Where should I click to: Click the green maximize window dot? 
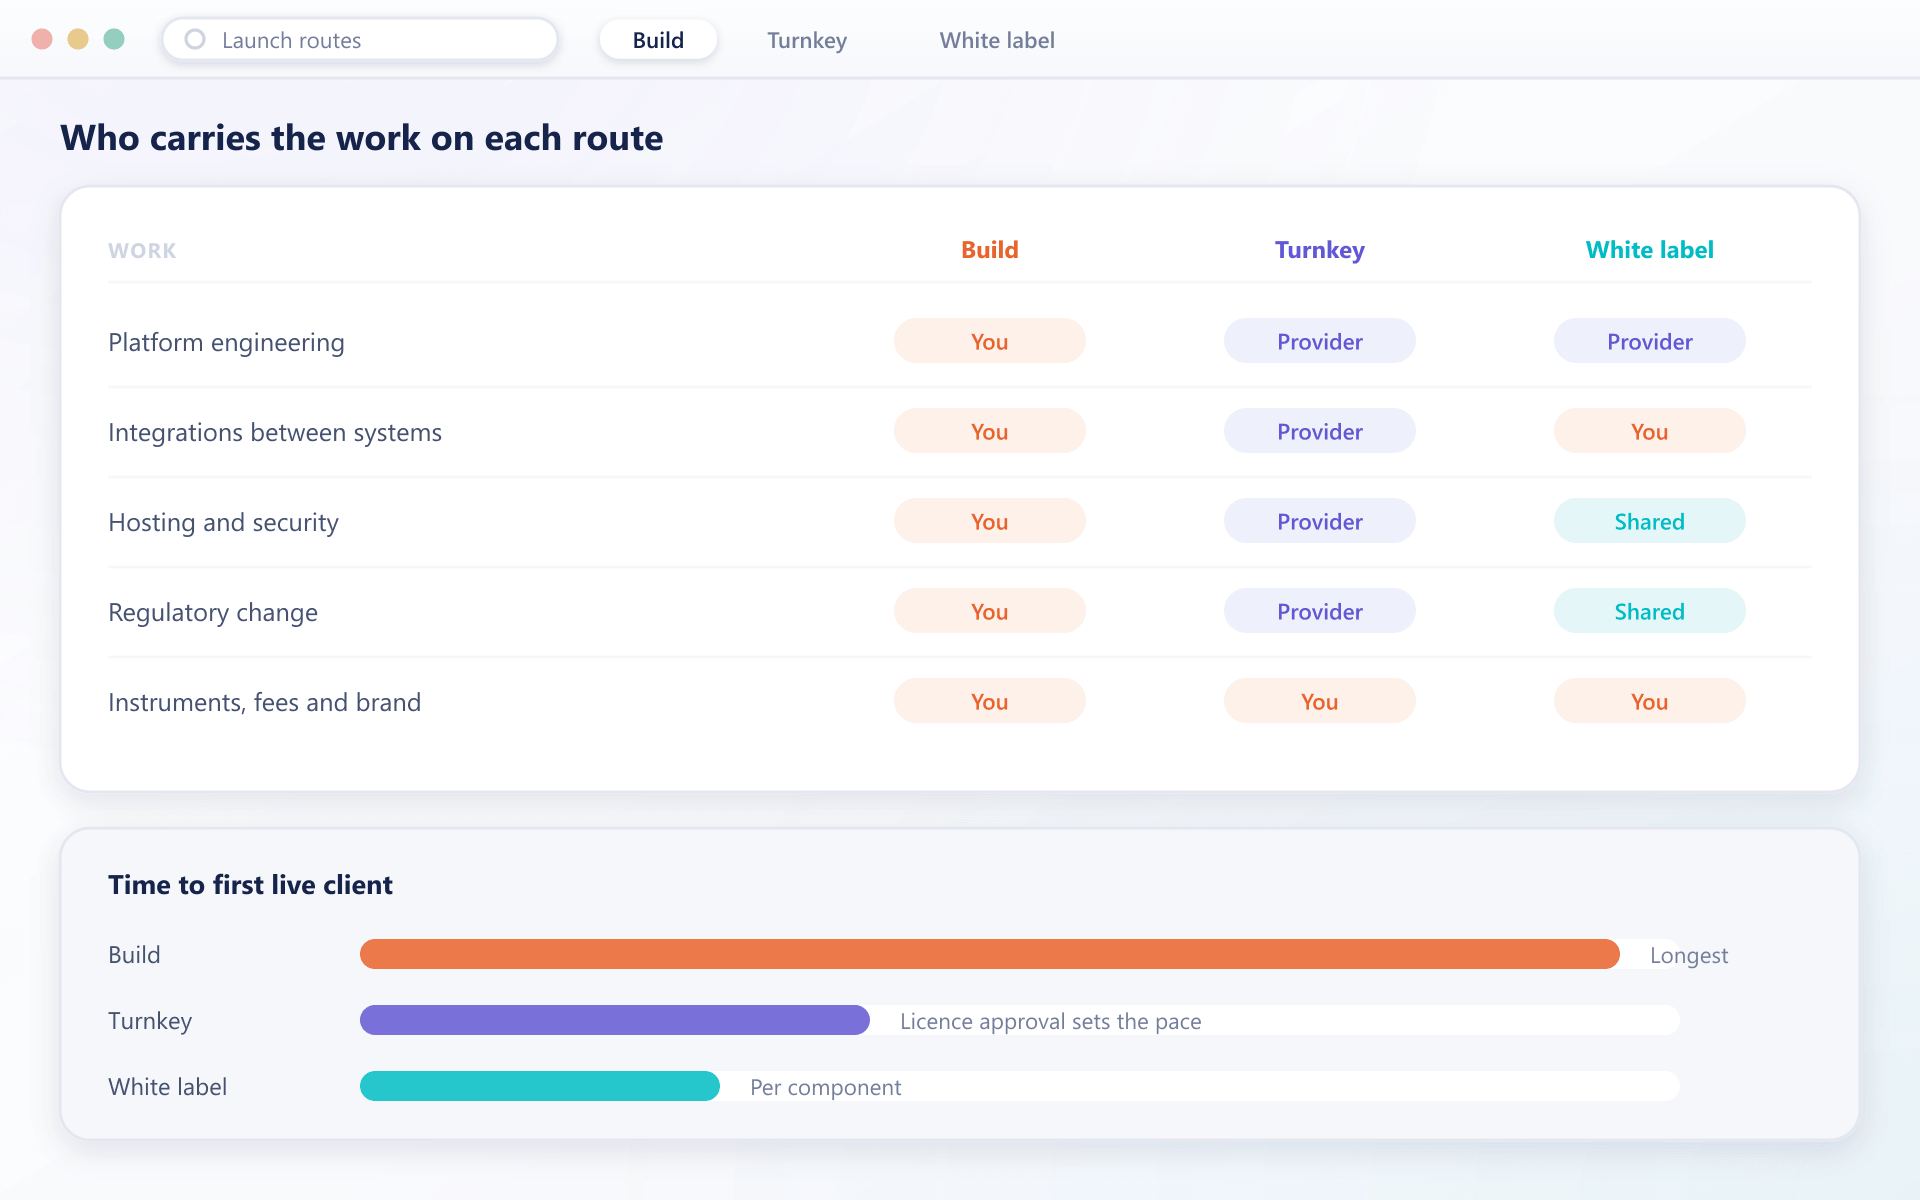[x=114, y=39]
